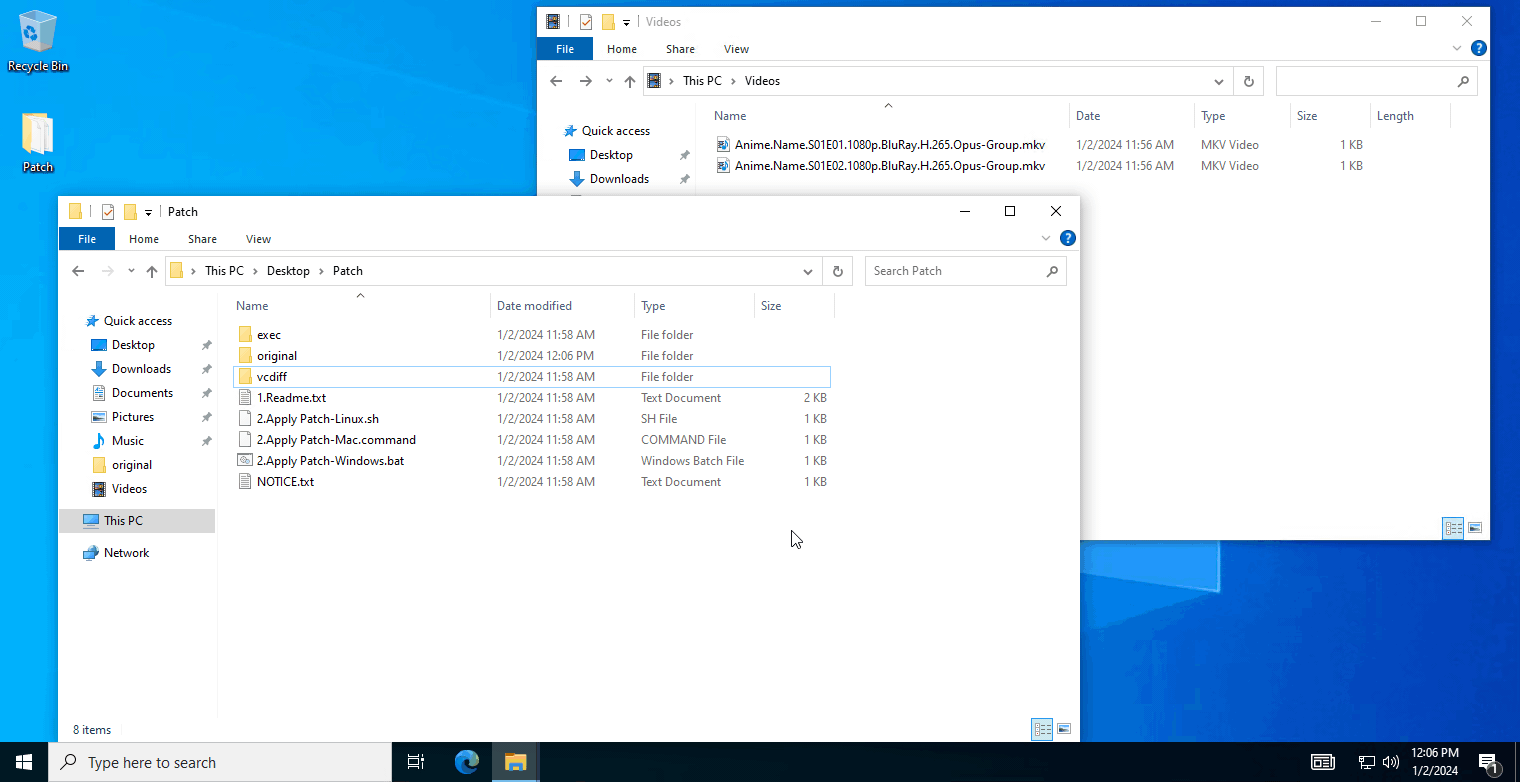Select the 1.Readme.txt file
1520x782 pixels.
click(x=532, y=398)
